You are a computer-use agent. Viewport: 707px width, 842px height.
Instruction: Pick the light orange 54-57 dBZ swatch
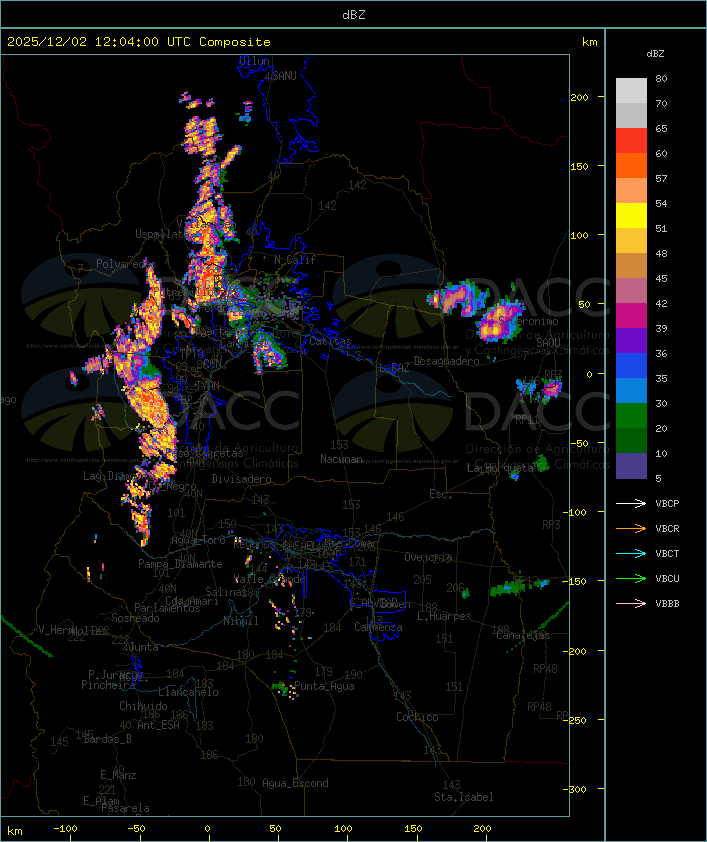click(631, 191)
